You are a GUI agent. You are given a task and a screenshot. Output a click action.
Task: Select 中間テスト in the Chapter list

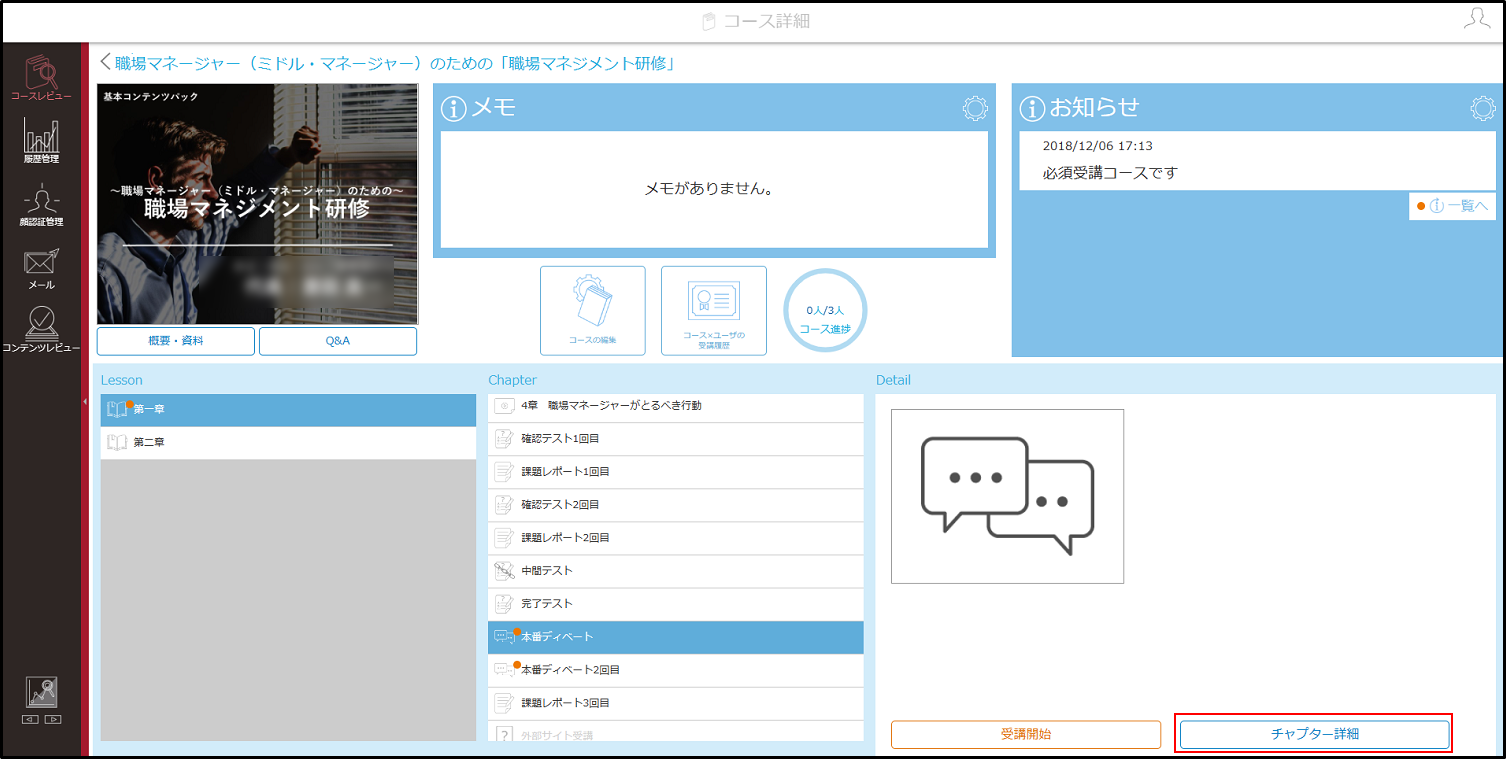point(676,571)
